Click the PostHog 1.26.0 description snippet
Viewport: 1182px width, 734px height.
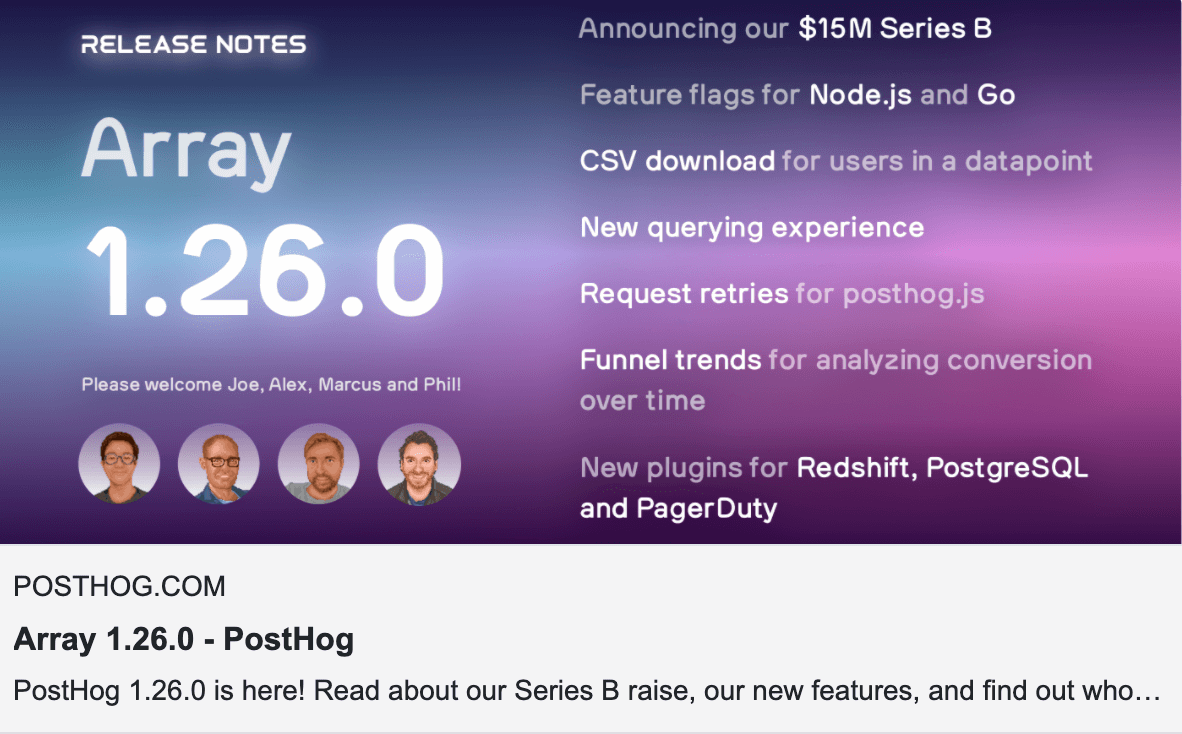click(x=586, y=691)
